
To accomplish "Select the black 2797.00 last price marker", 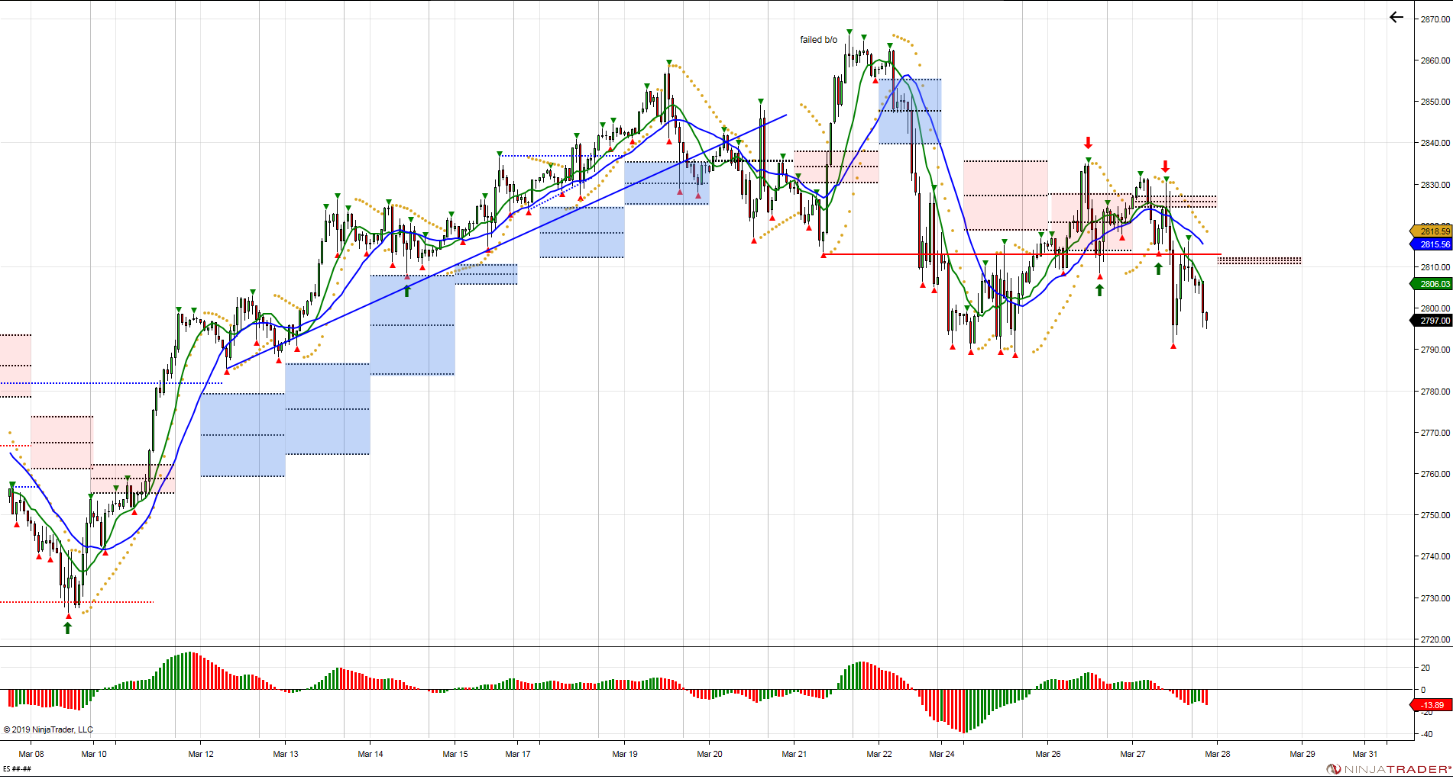I will pos(1430,321).
